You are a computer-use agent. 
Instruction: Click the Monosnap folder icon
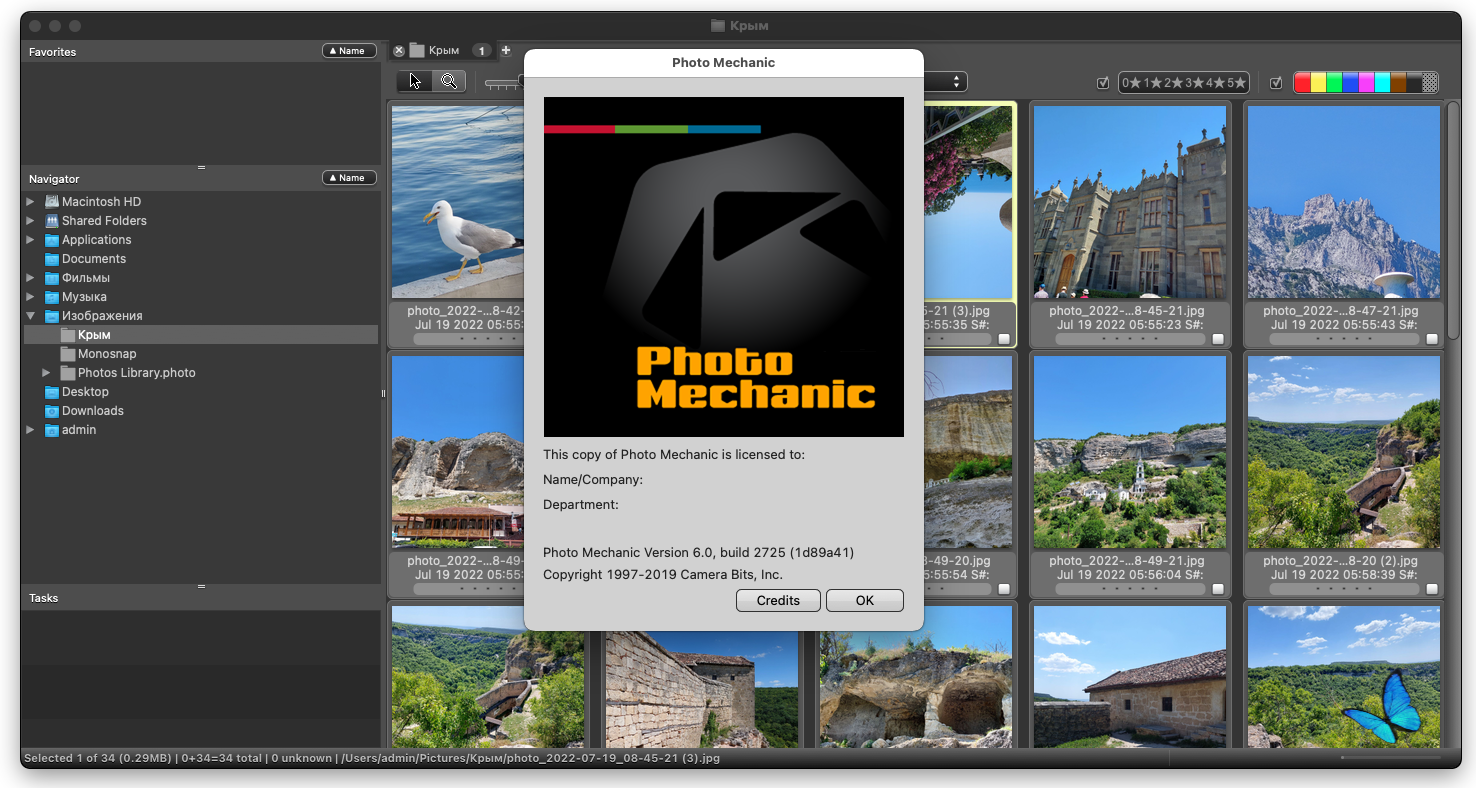(x=68, y=354)
